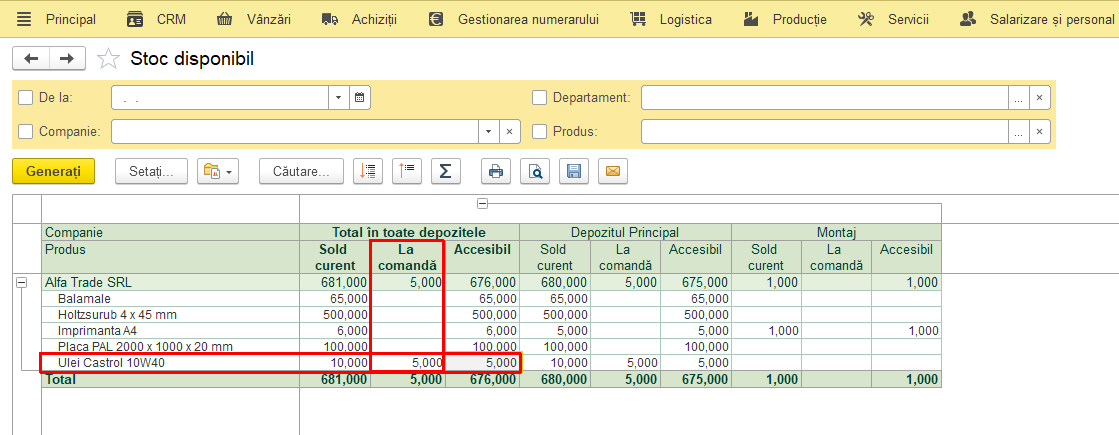
Task: Sort the report in descending order
Action: [407, 171]
